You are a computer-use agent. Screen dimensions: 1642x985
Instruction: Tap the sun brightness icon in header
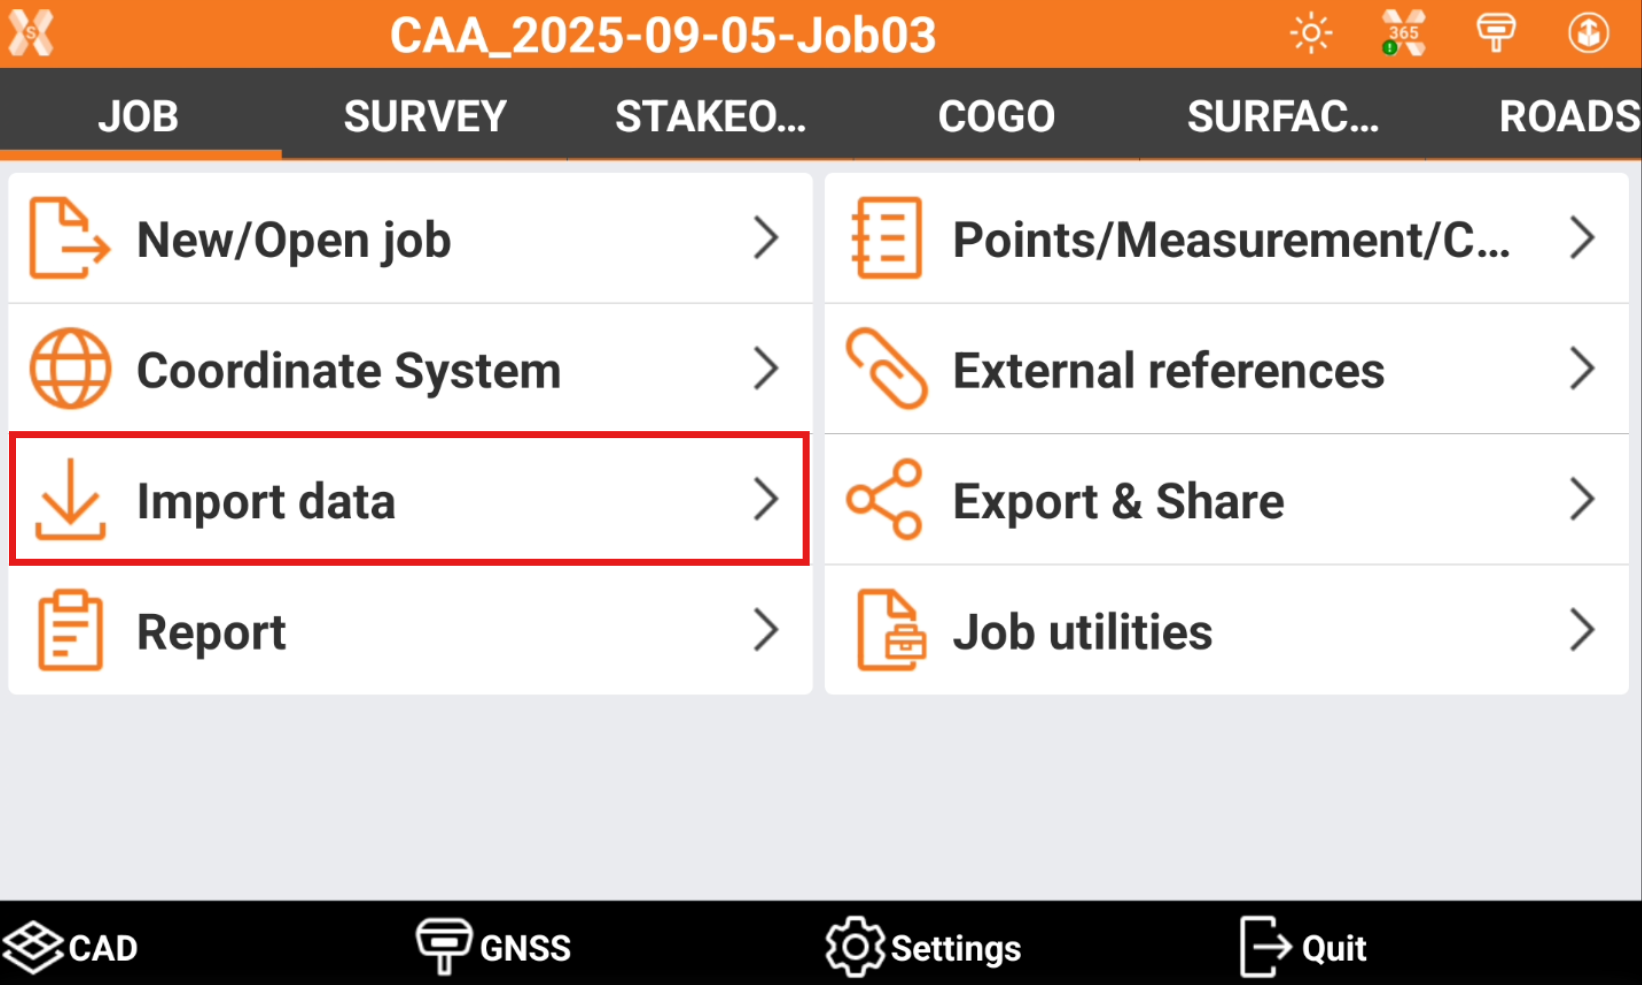1310,34
